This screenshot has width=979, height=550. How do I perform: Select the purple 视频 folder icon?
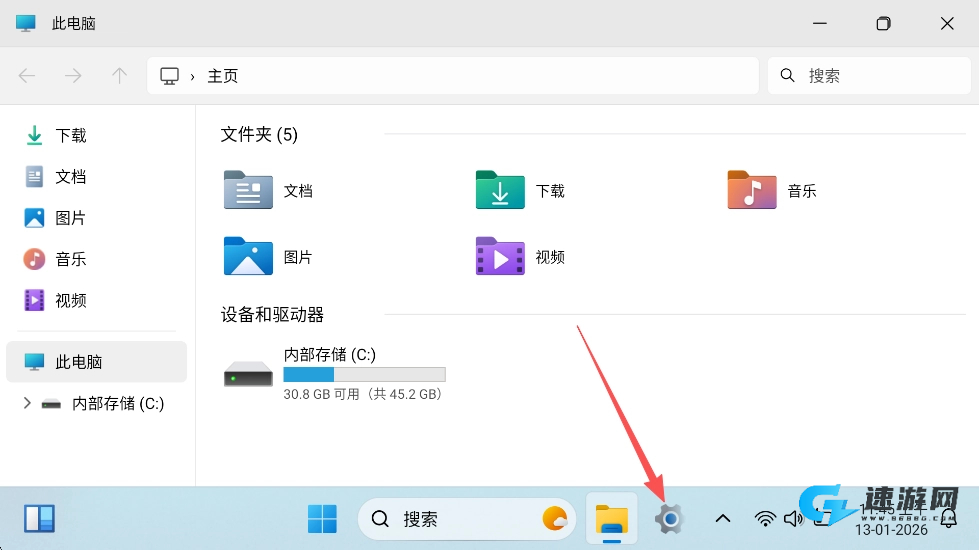click(x=500, y=256)
